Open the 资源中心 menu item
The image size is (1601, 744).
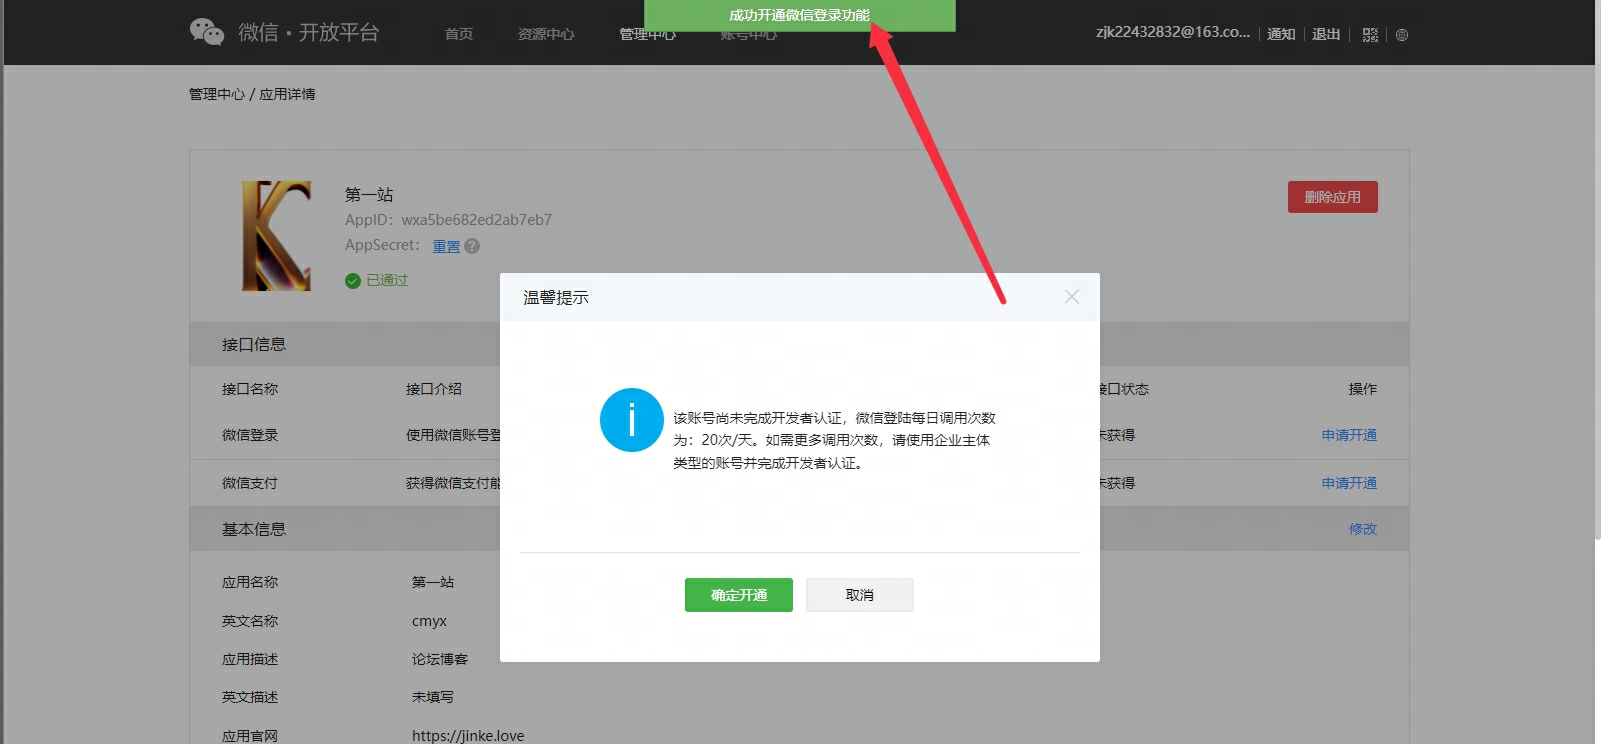click(546, 34)
